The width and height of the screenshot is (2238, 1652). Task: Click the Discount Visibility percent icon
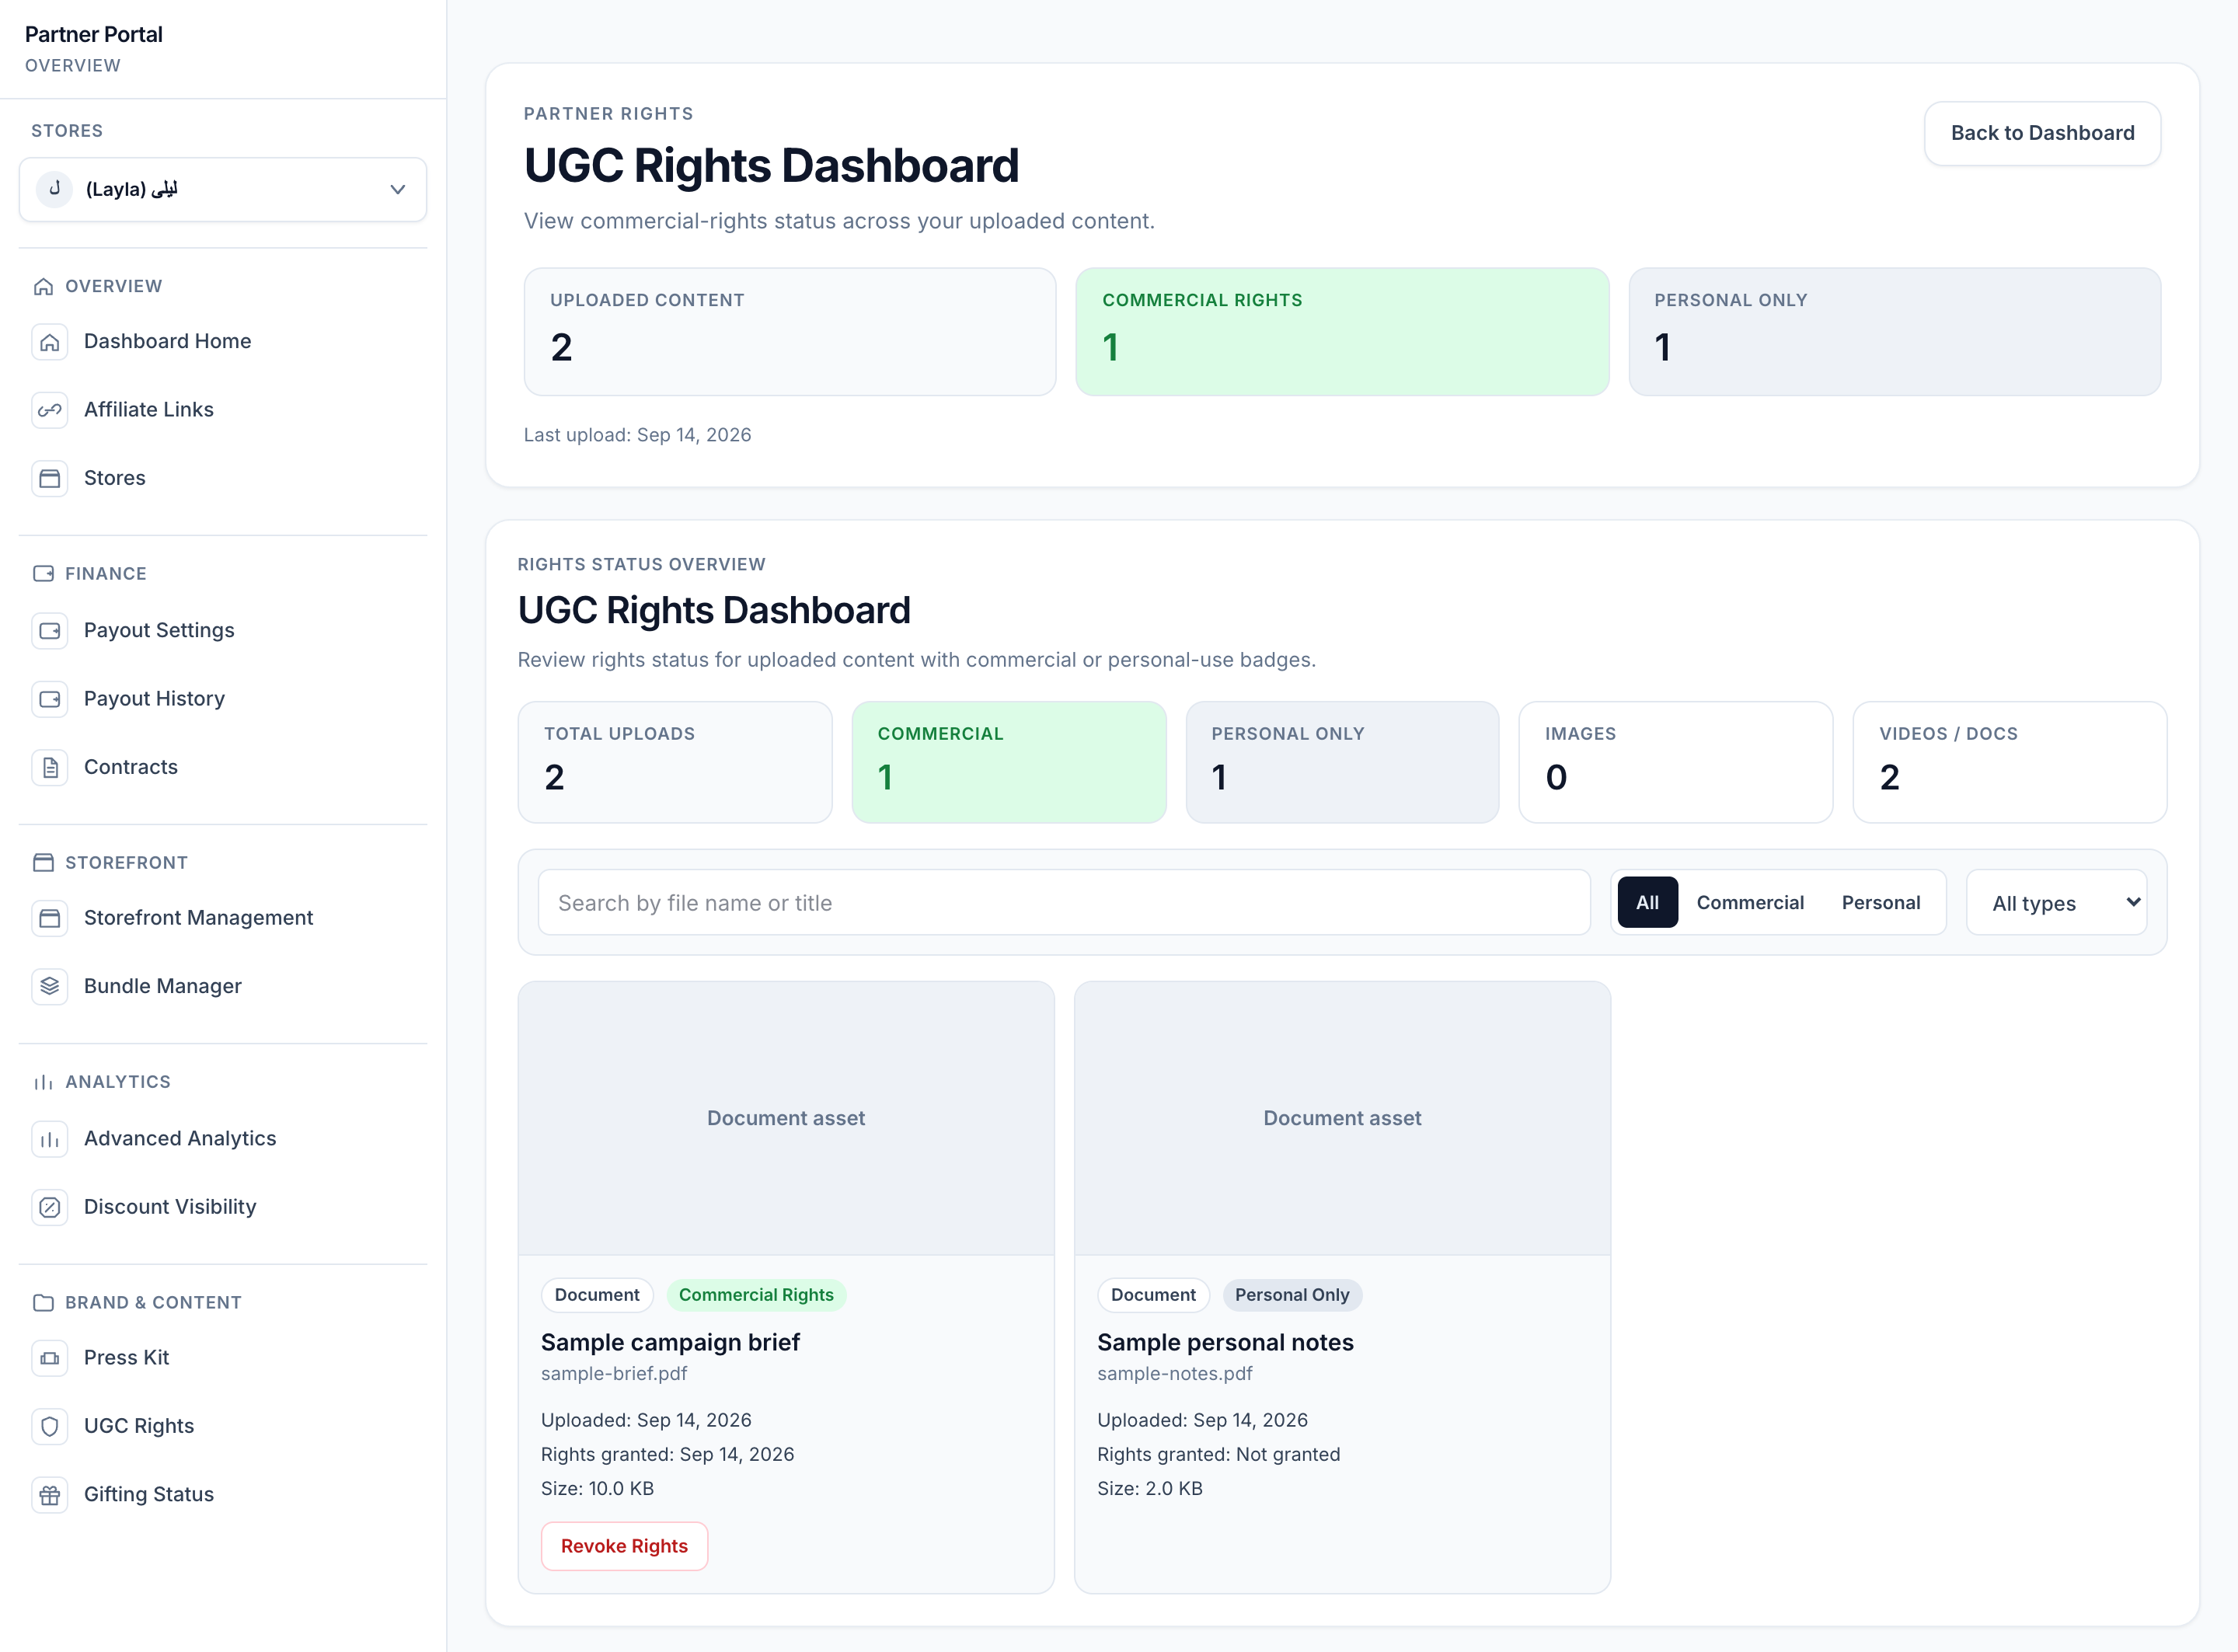point(50,1207)
